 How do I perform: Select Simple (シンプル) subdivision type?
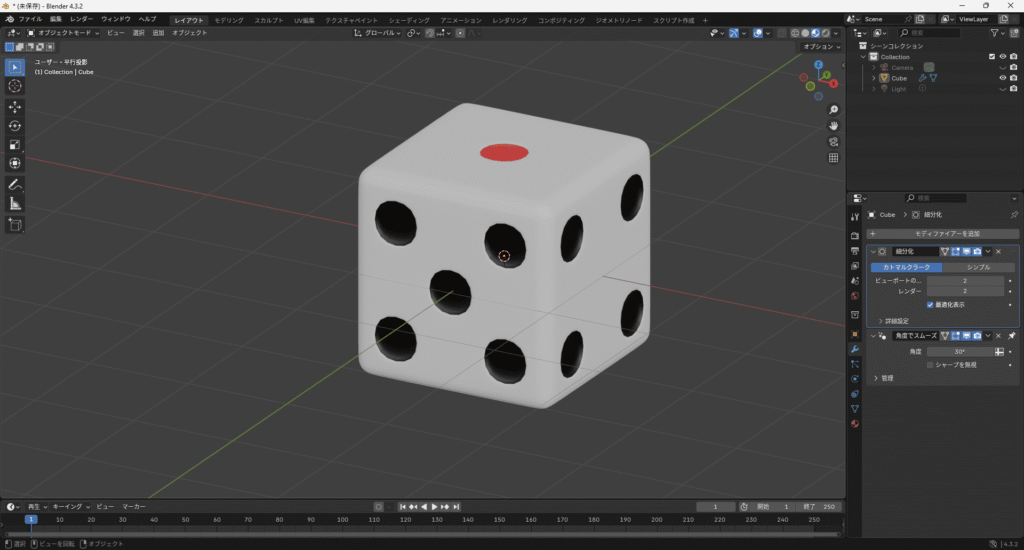click(978, 267)
